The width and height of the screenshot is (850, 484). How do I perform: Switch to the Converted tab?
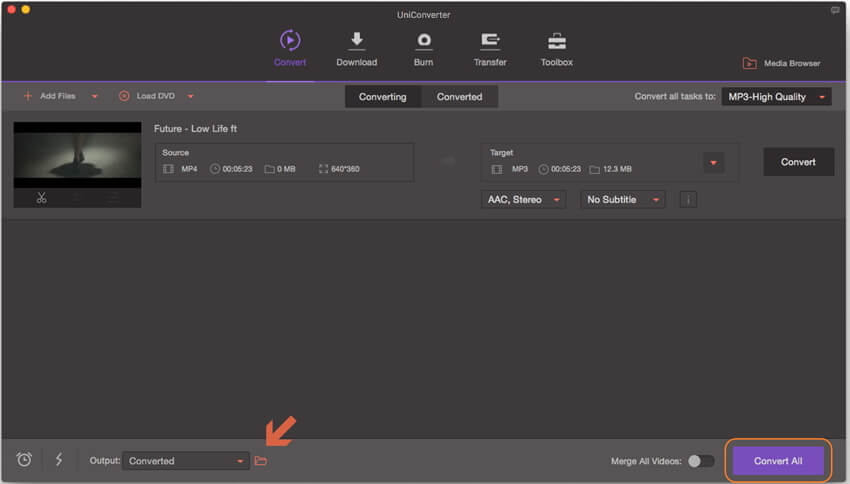click(459, 96)
